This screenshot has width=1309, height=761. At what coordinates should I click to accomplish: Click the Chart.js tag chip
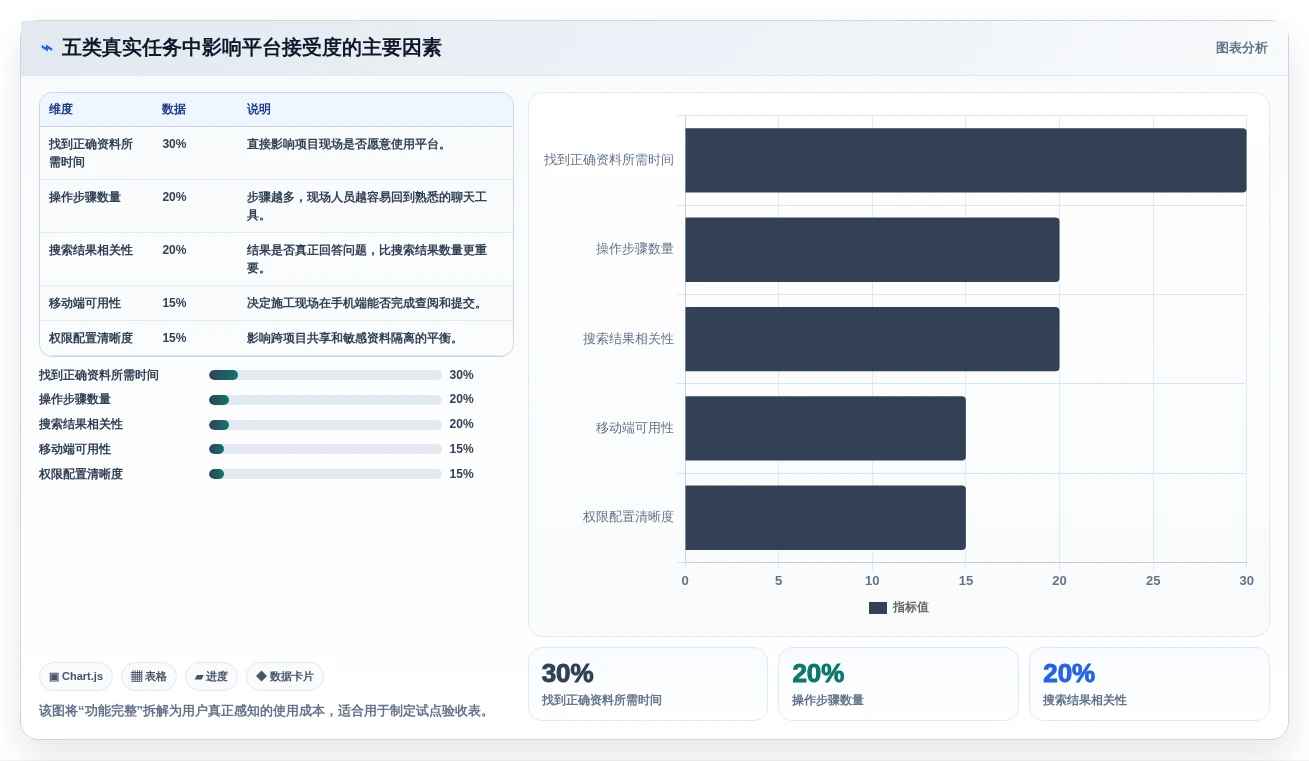[x=76, y=676]
